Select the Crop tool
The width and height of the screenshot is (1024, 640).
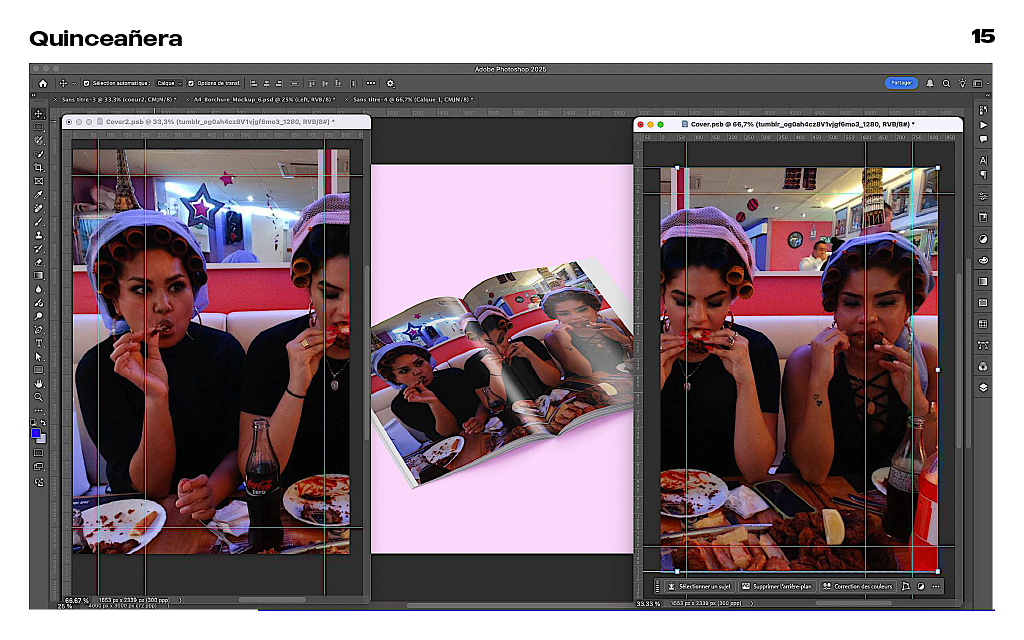click(39, 168)
